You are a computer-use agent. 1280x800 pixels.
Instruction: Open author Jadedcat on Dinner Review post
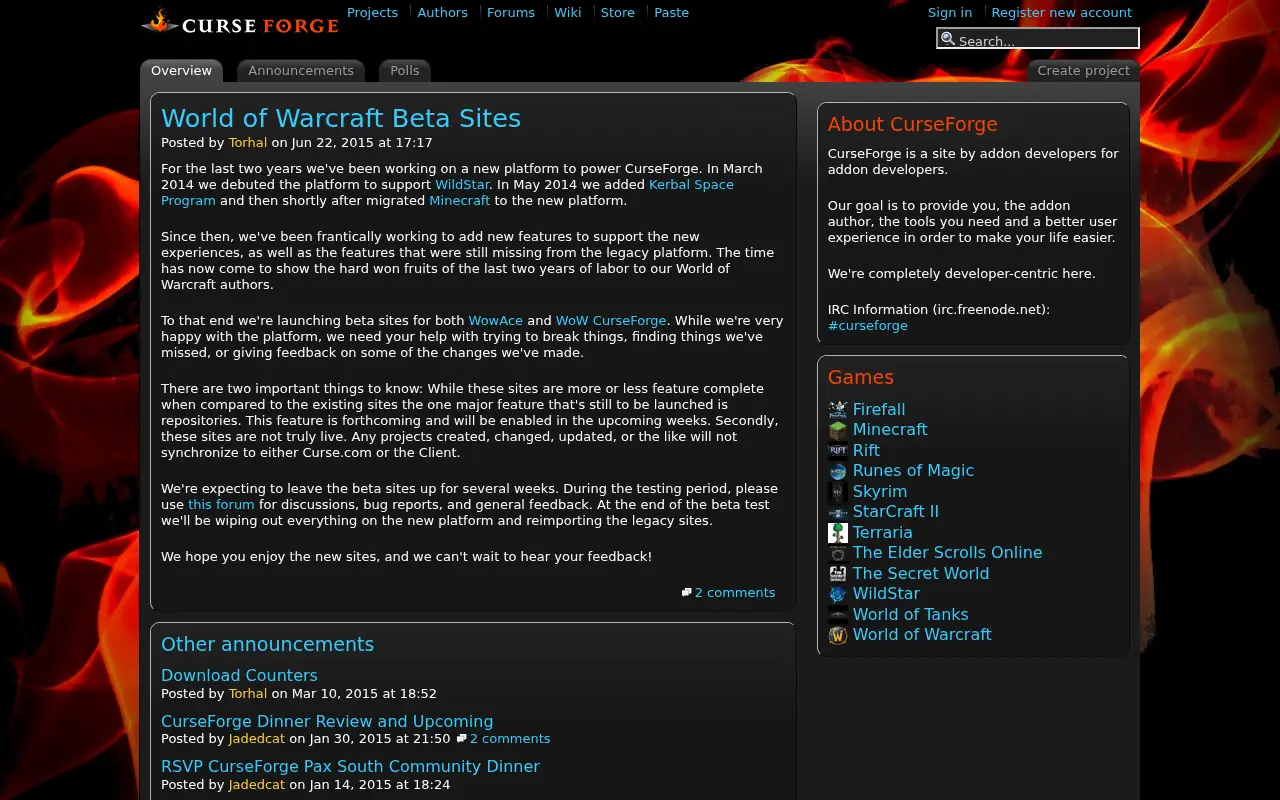[257, 739]
